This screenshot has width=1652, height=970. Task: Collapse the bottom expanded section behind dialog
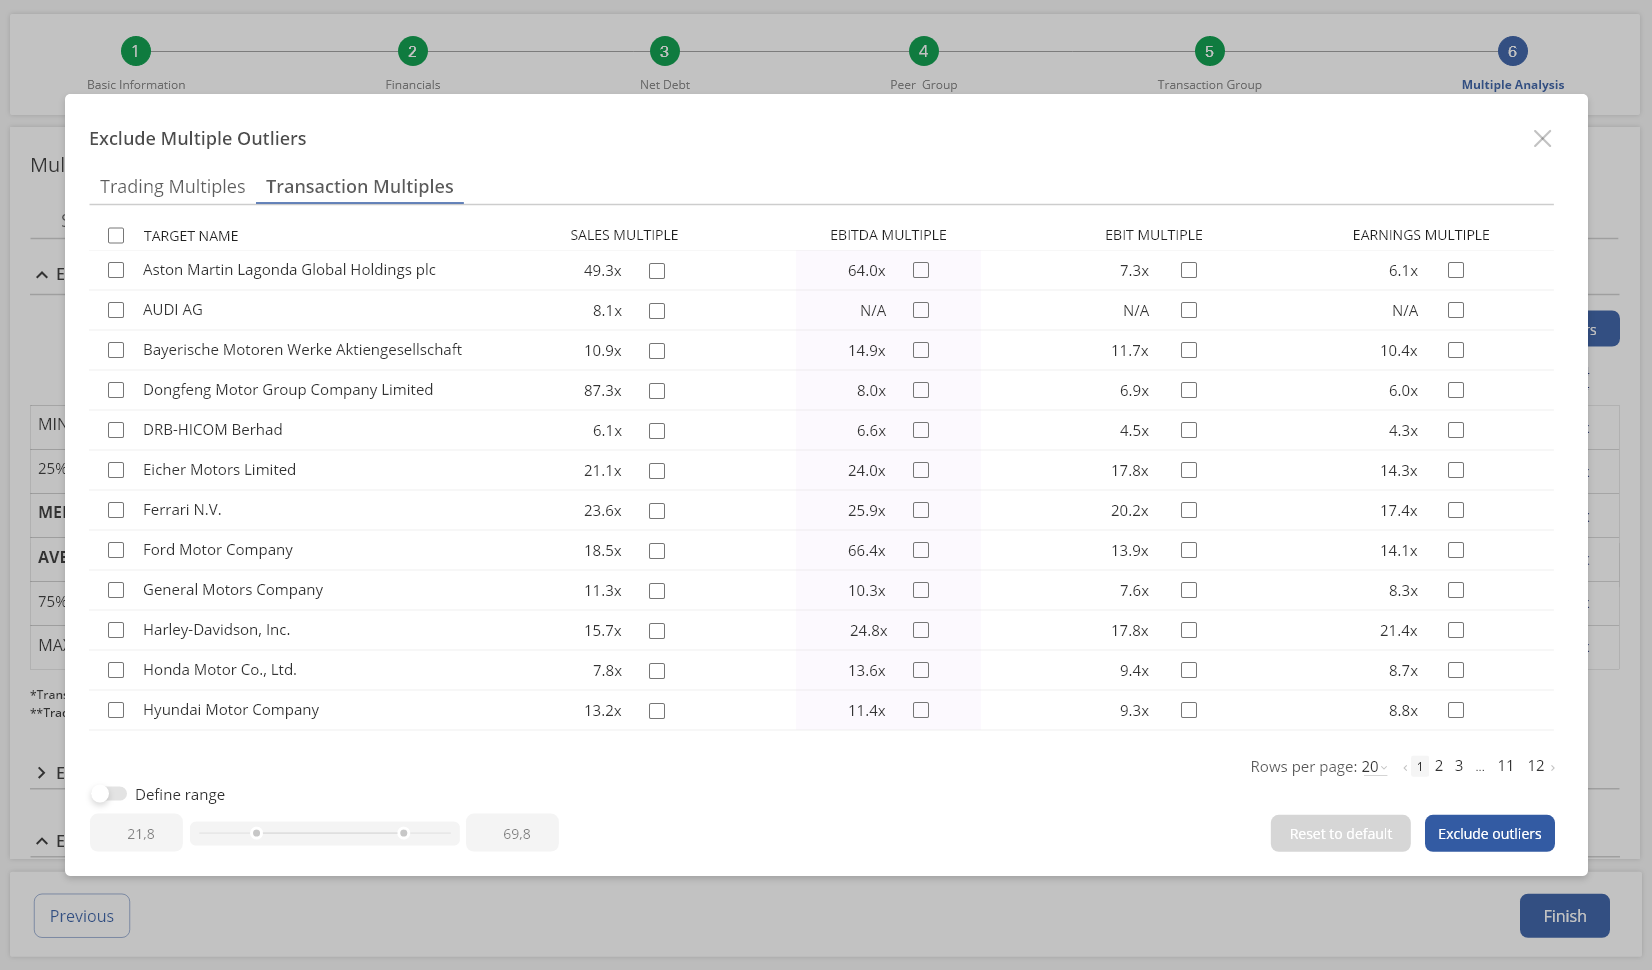tap(42, 841)
